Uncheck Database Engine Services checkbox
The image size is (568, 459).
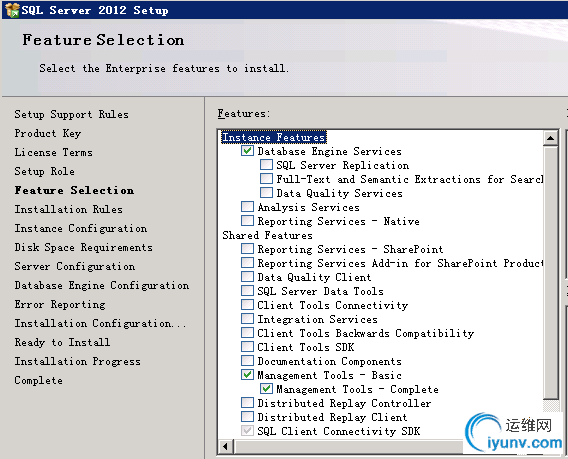[x=247, y=150]
